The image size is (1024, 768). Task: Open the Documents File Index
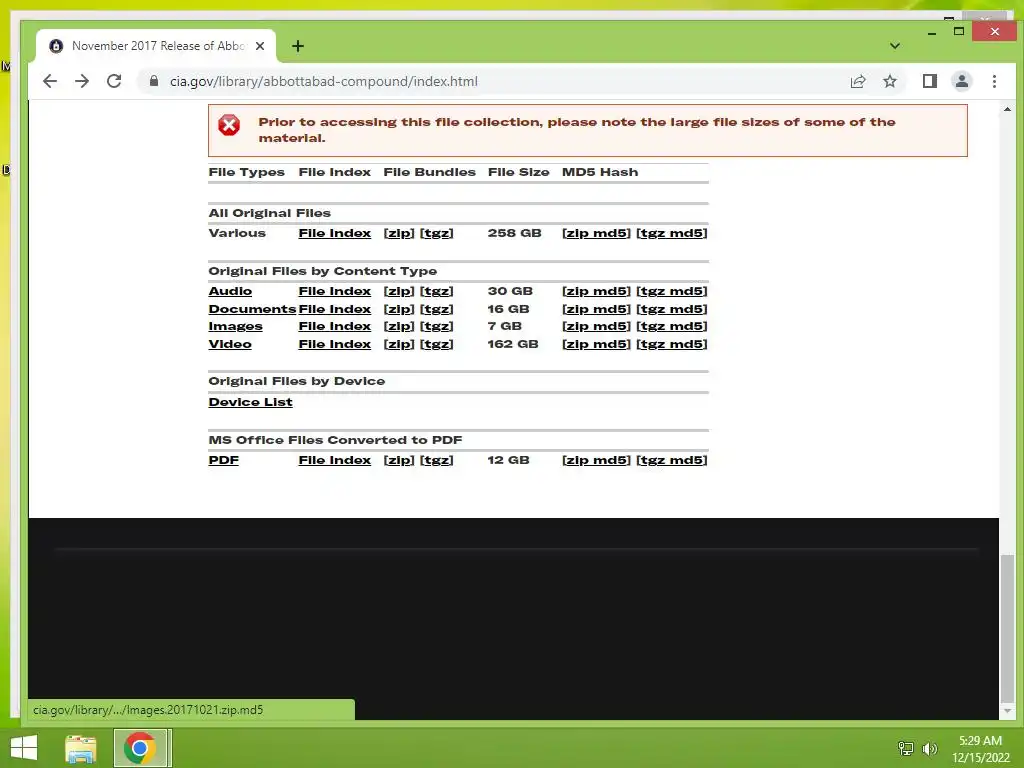334,309
